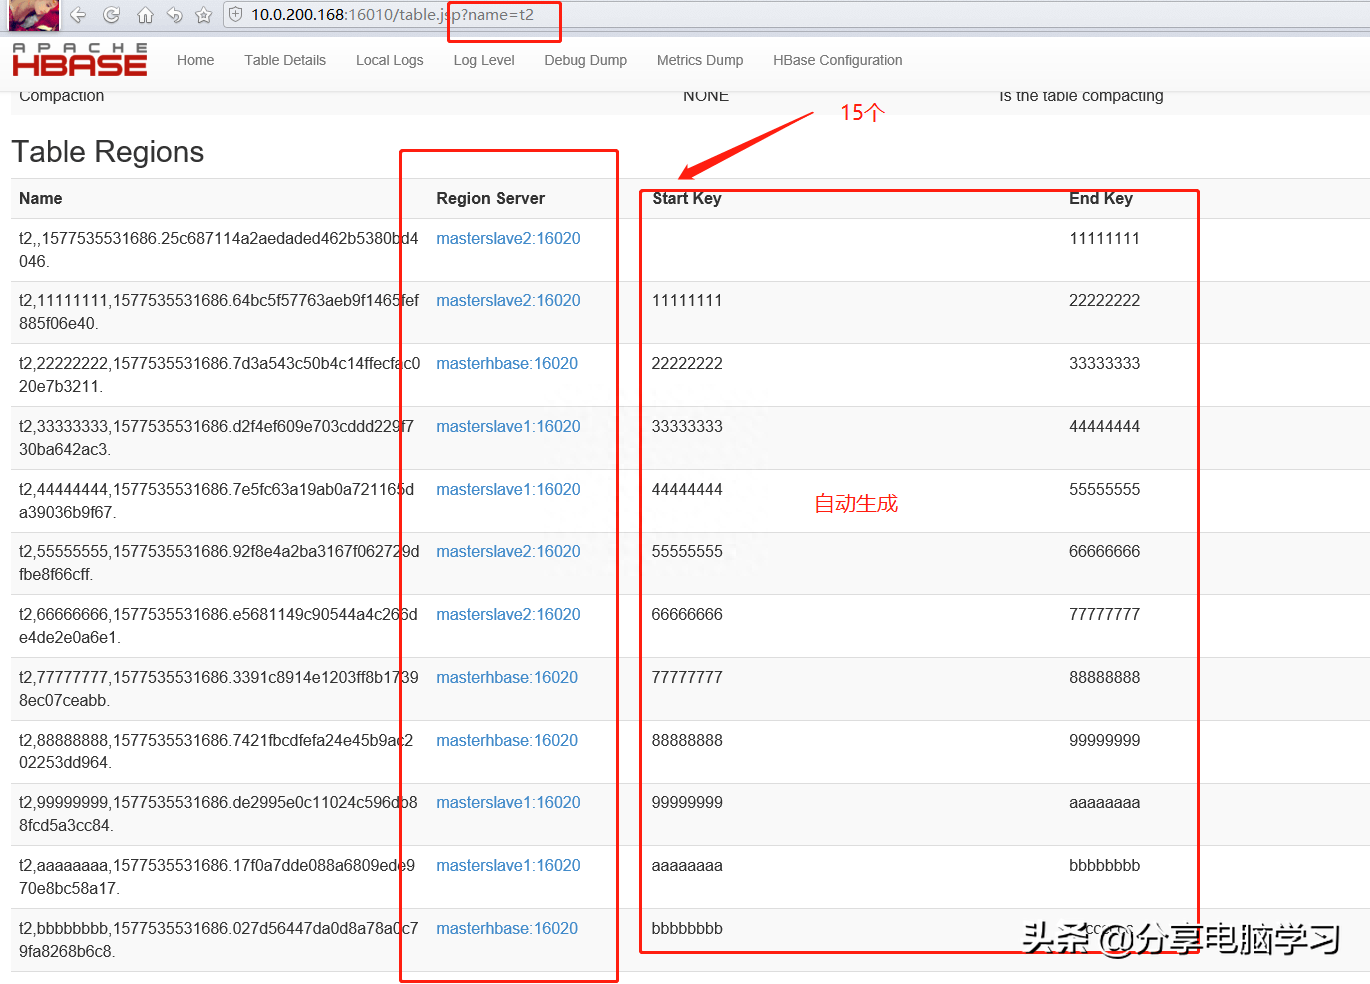This screenshot has height=984, width=1370.
Task: Open the Metrics Dump page
Action: 700,60
